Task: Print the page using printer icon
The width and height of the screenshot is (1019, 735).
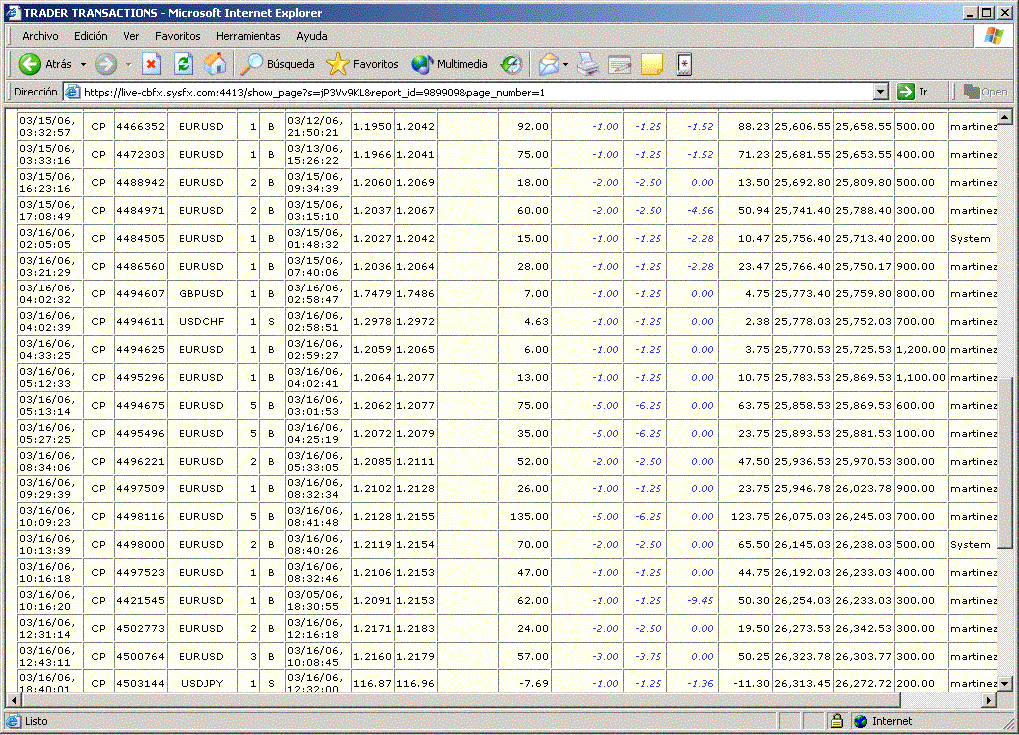Action: [x=588, y=64]
